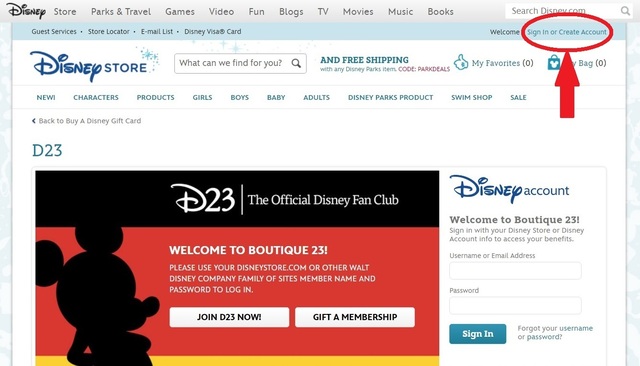The width and height of the screenshot is (640, 366).
Task: Click the Disney.com search magnifier icon
Action: [625, 11]
